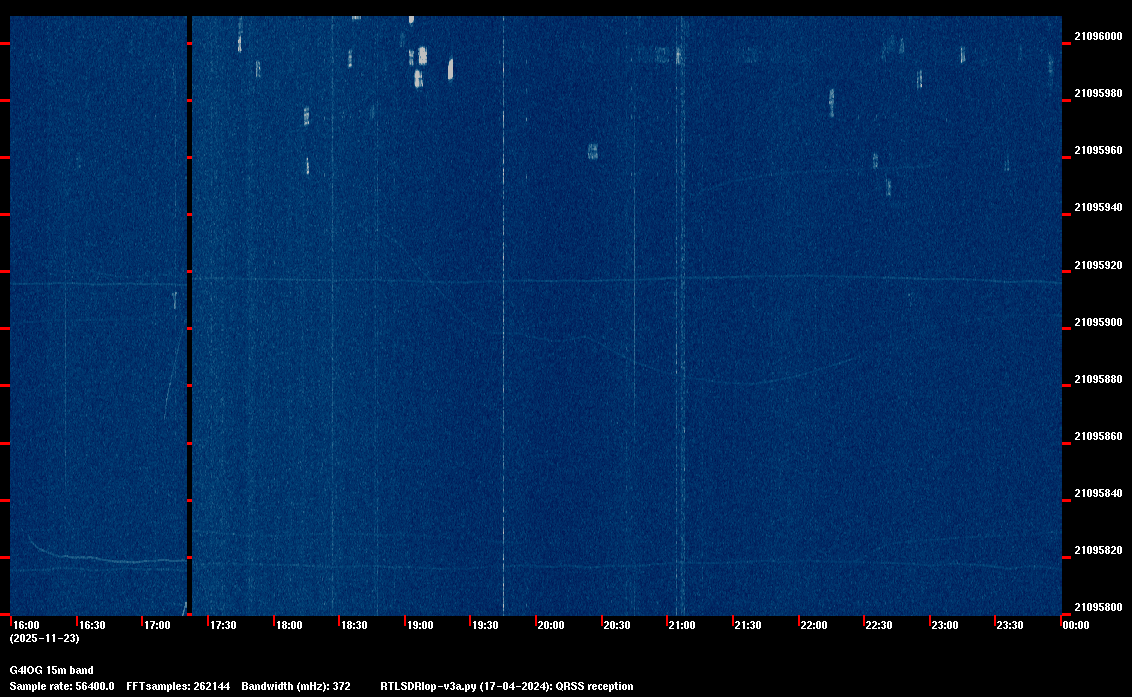The height and width of the screenshot is (697, 1132).
Task: Click the 21095820 frequency label
Action: coord(1098,550)
